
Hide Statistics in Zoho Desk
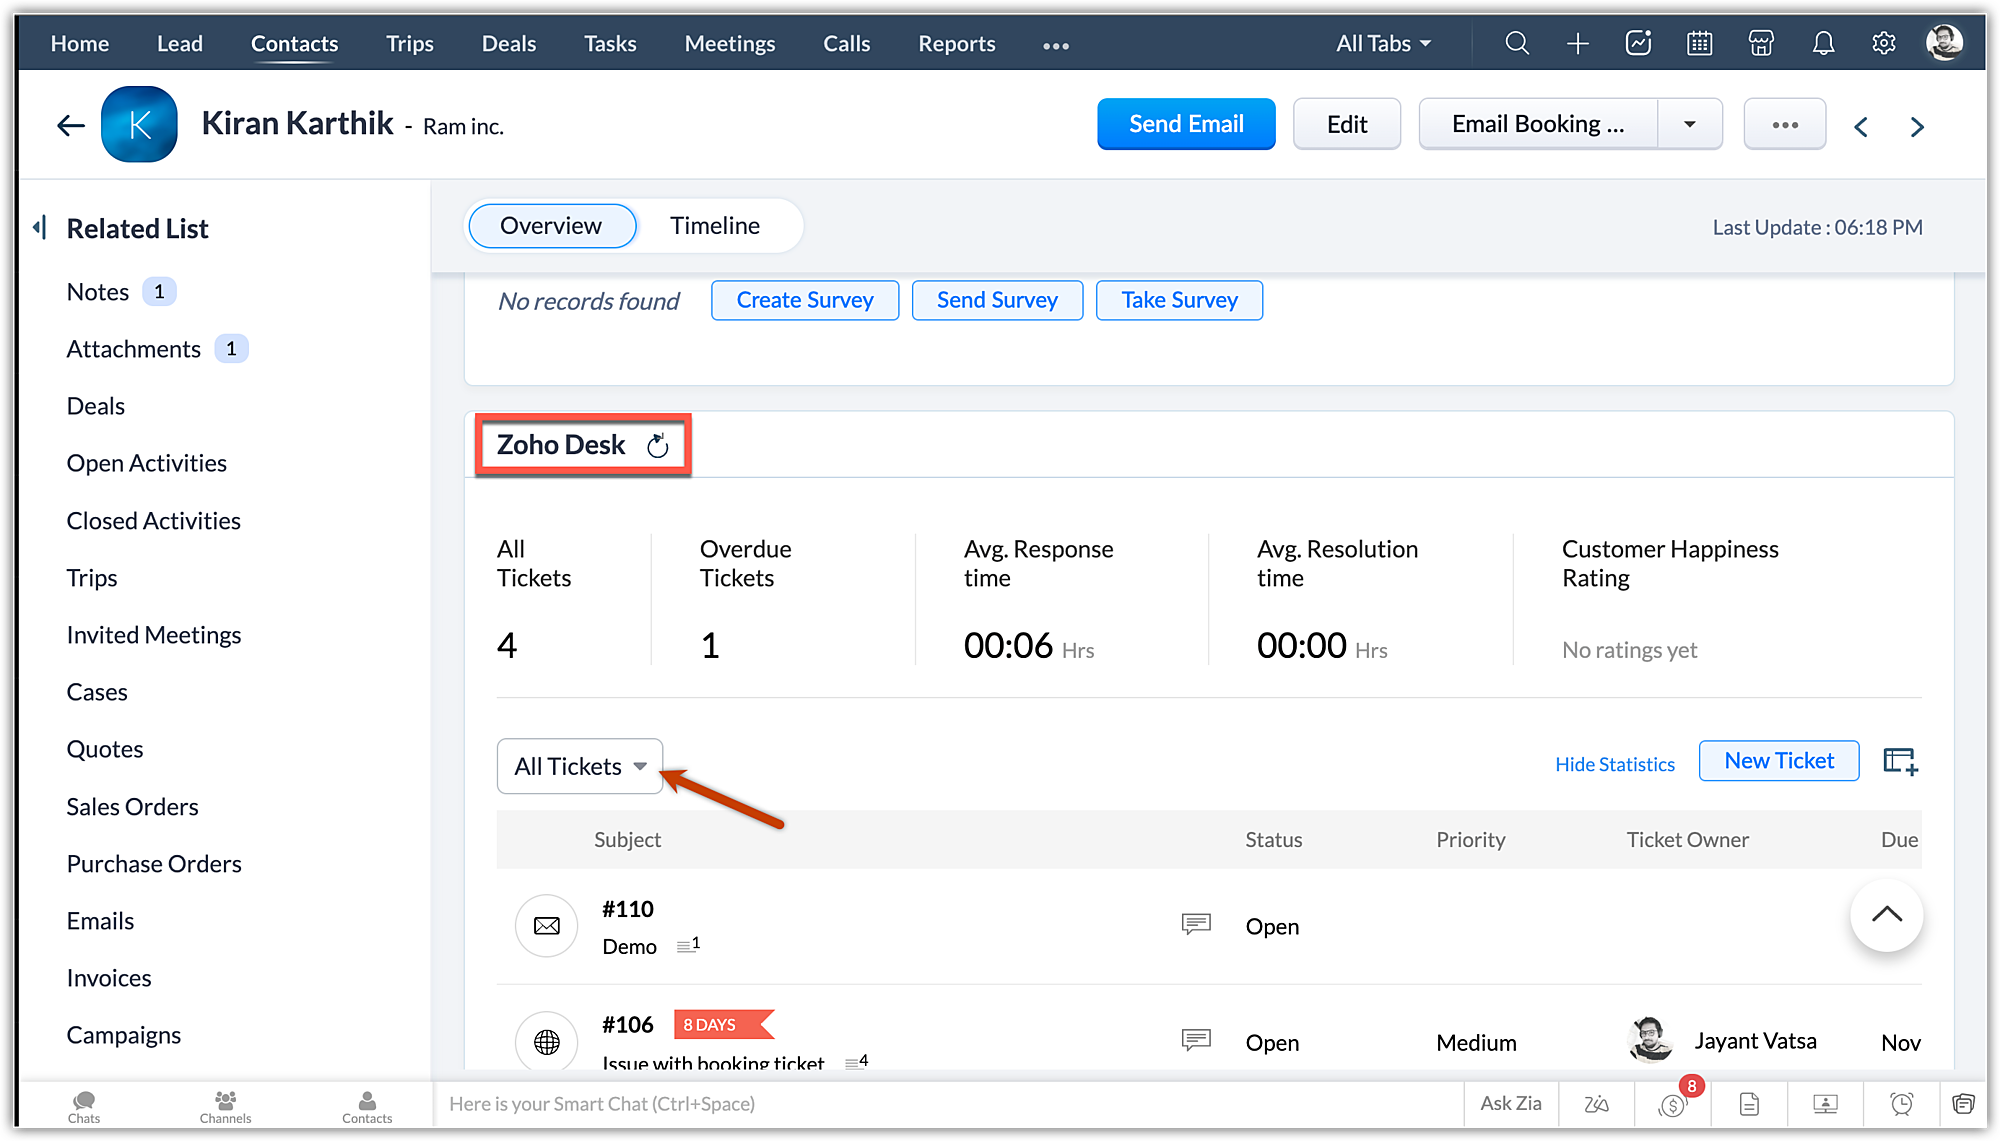[x=1614, y=764]
